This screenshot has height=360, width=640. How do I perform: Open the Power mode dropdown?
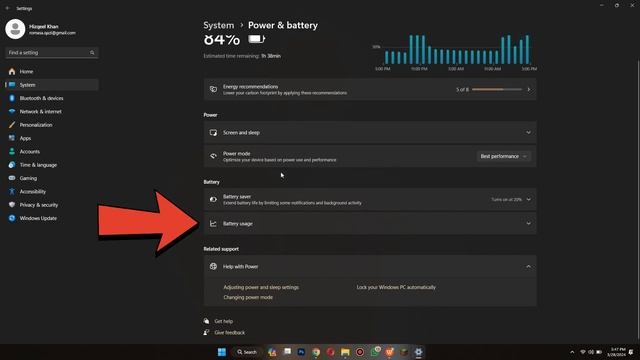tap(504, 156)
